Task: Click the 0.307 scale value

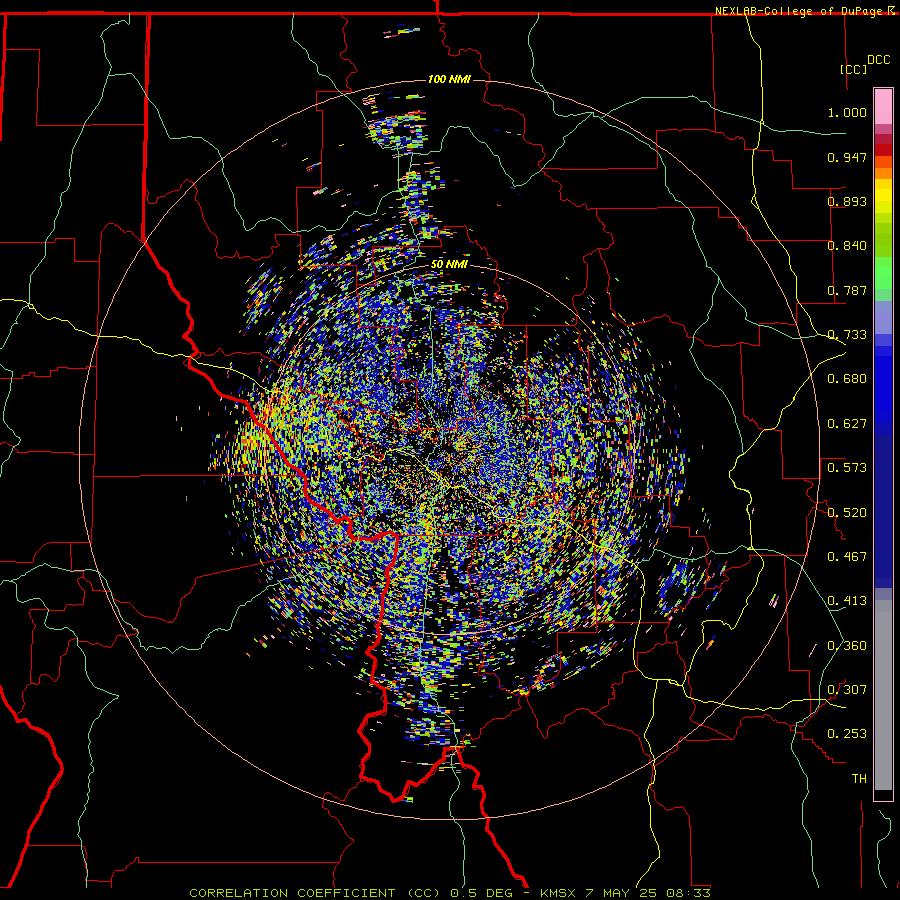Action: coord(847,690)
